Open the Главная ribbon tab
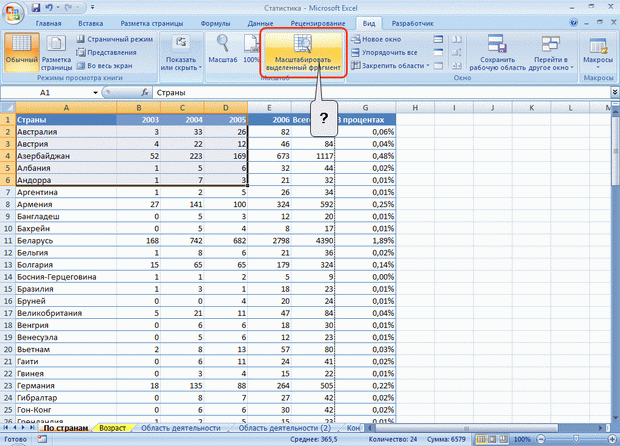The image size is (620, 446). click(48, 23)
